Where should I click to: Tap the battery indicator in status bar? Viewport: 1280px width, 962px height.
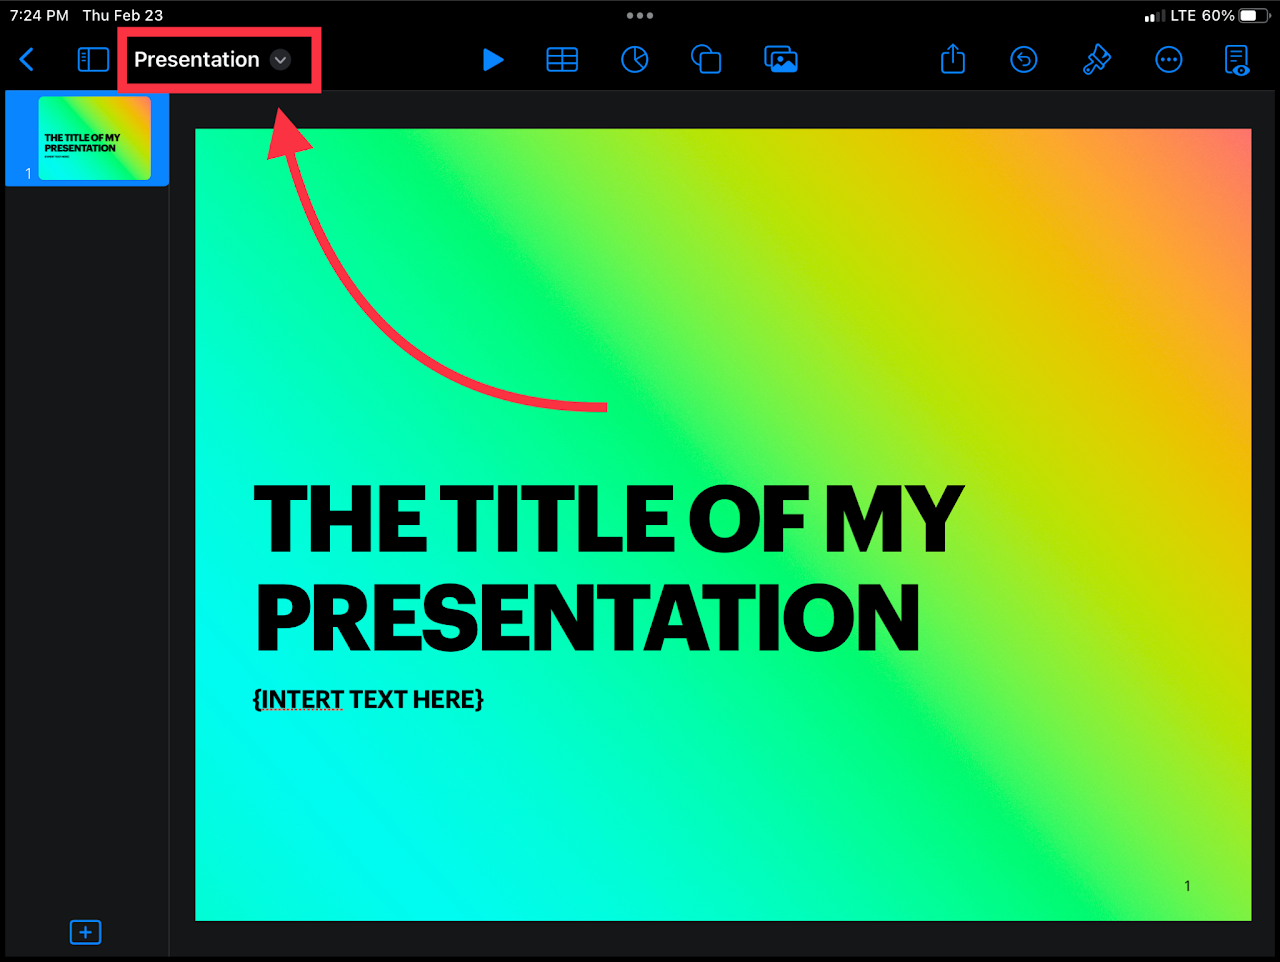[1254, 16]
